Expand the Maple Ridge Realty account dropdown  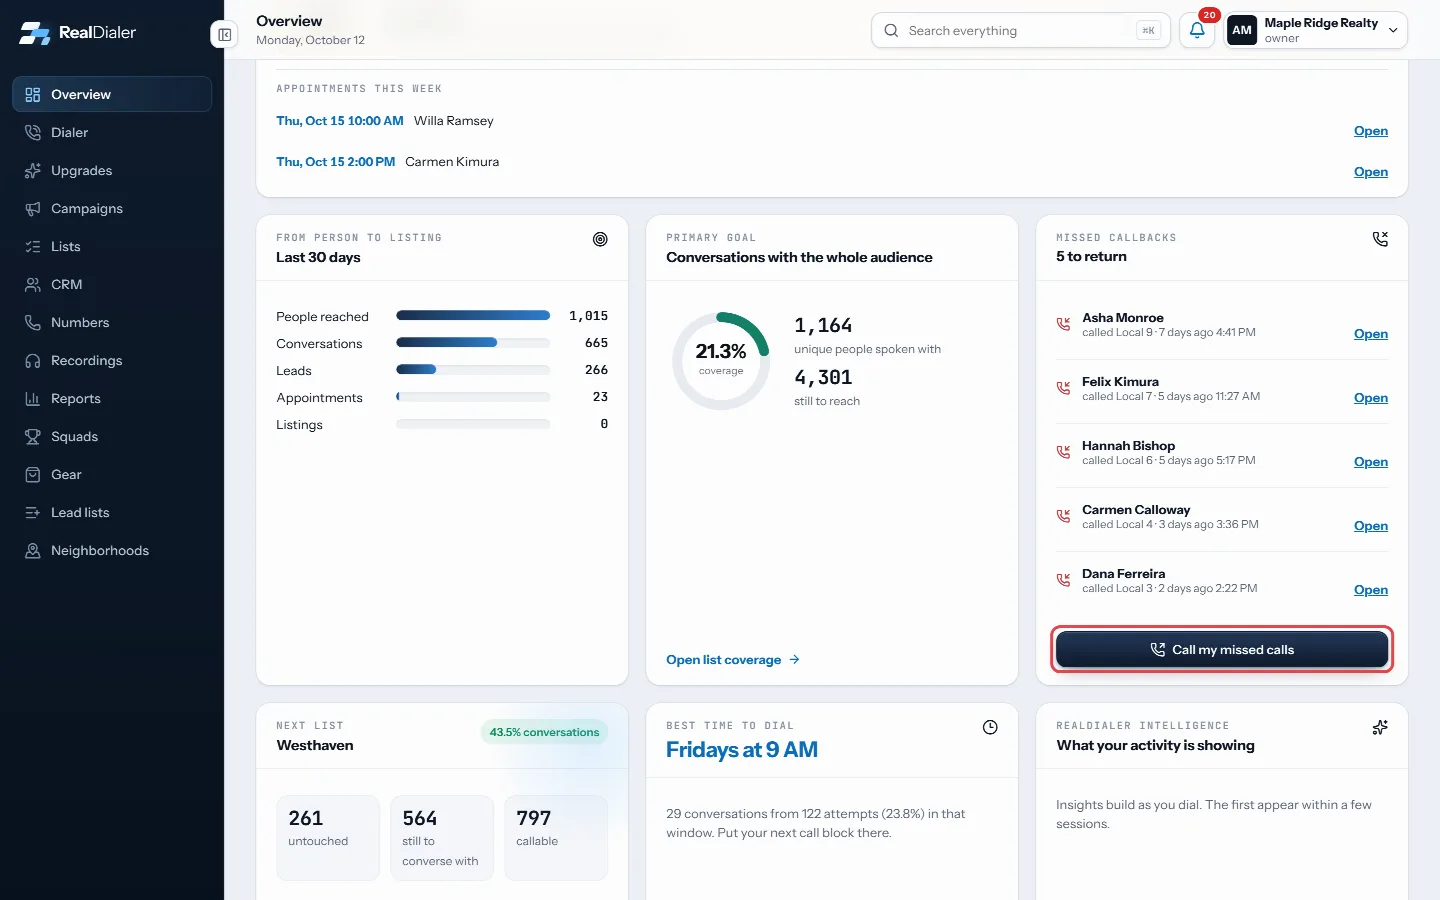[1317, 30]
